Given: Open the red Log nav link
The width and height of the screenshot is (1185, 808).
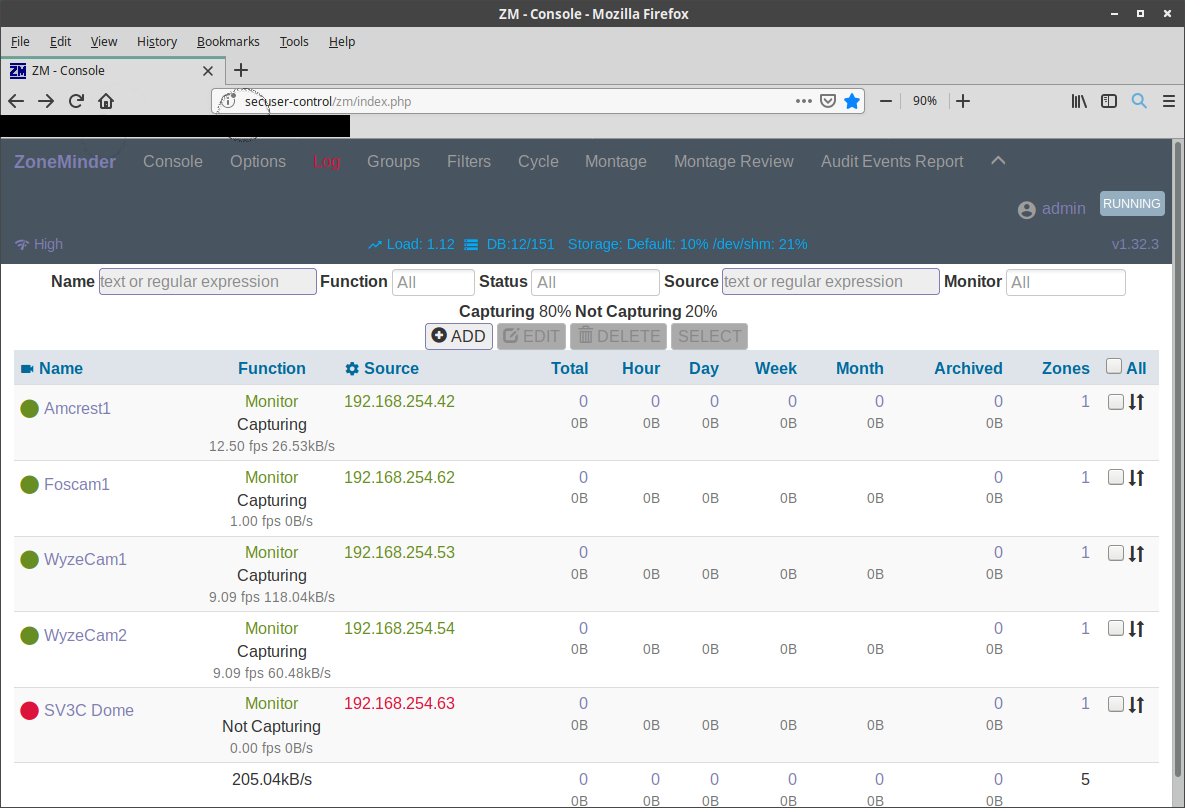Looking at the screenshot, I should point(326,162).
